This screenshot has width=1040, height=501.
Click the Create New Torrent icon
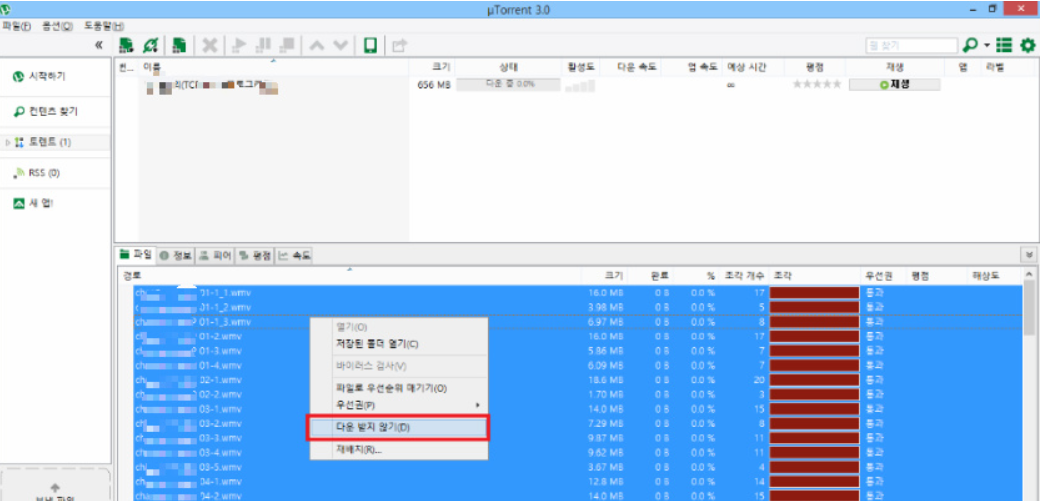(178, 45)
